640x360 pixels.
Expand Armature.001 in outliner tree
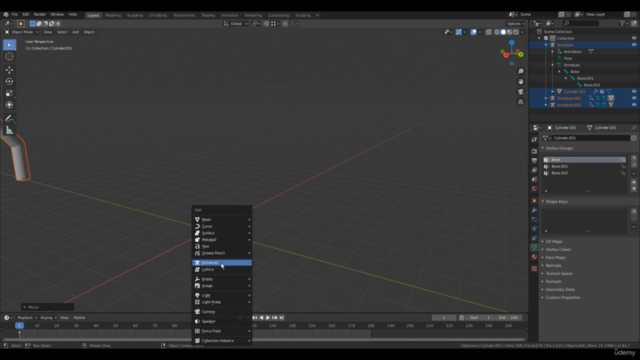[546, 98]
